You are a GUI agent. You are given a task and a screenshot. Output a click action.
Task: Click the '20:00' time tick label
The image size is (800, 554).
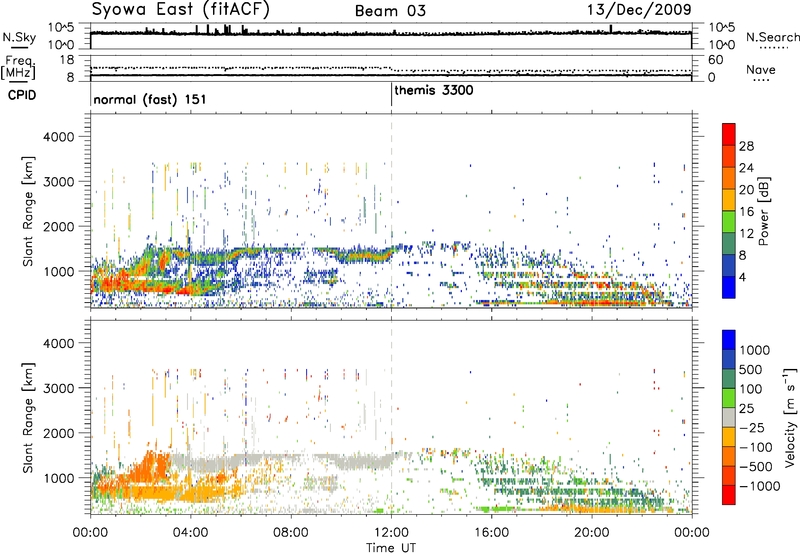pyautogui.click(x=592, y=533)
